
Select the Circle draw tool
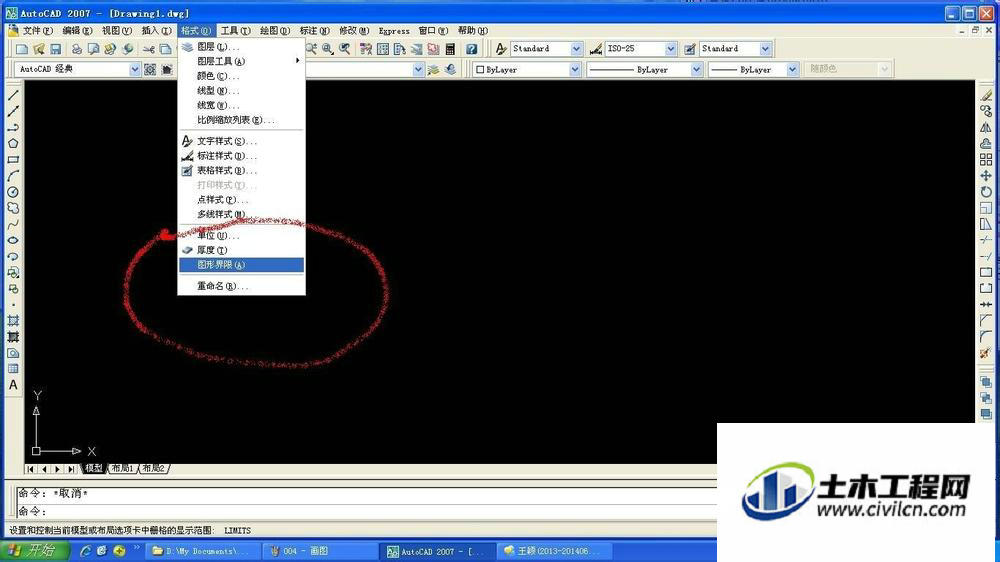click(x=13, y=192)
